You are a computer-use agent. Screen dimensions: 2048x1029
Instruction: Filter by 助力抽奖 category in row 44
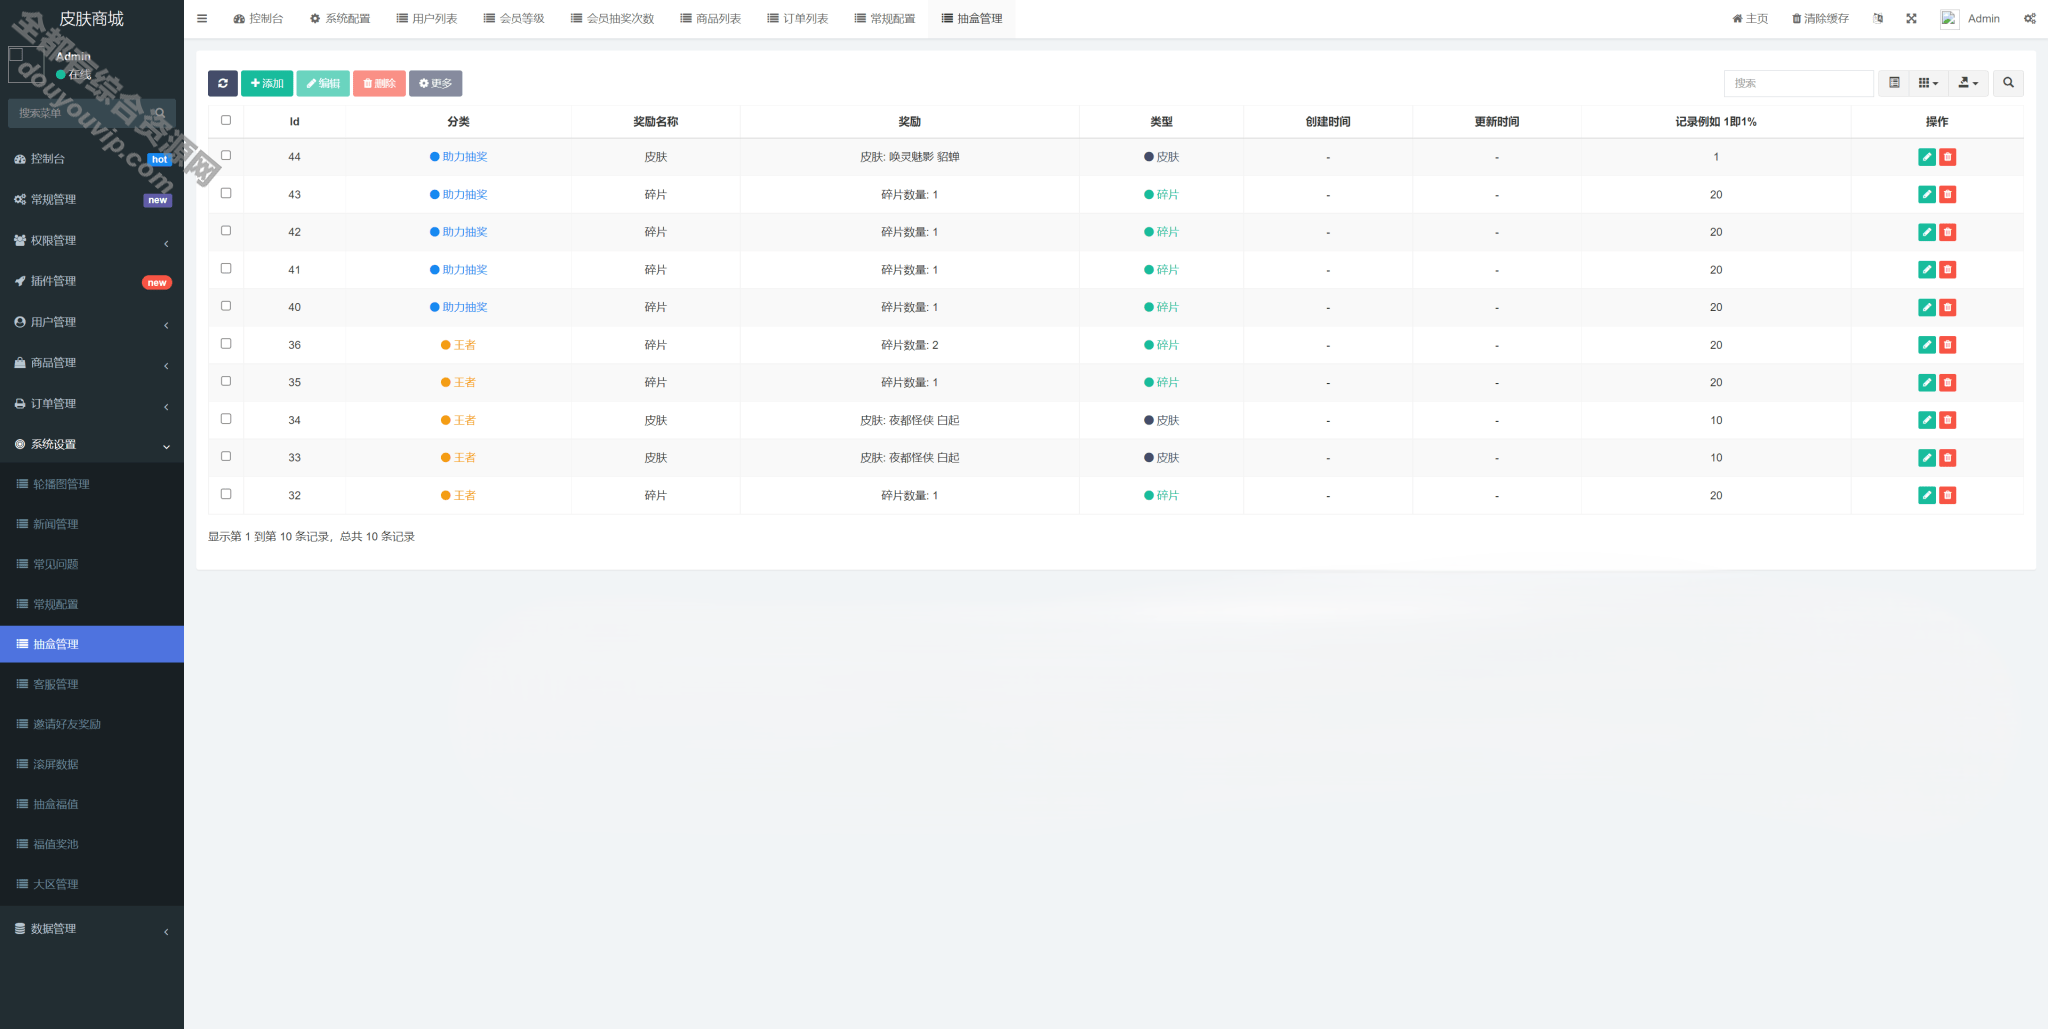pos(459,157)
